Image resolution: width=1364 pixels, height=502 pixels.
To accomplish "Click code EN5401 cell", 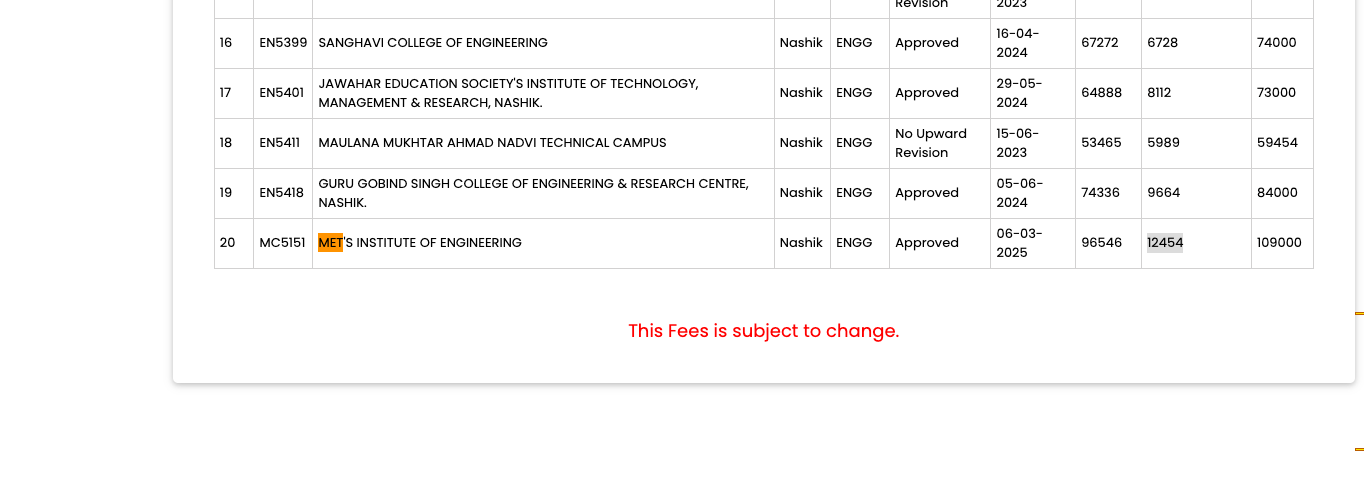I will pyautogui.click(x=283, y=94).
